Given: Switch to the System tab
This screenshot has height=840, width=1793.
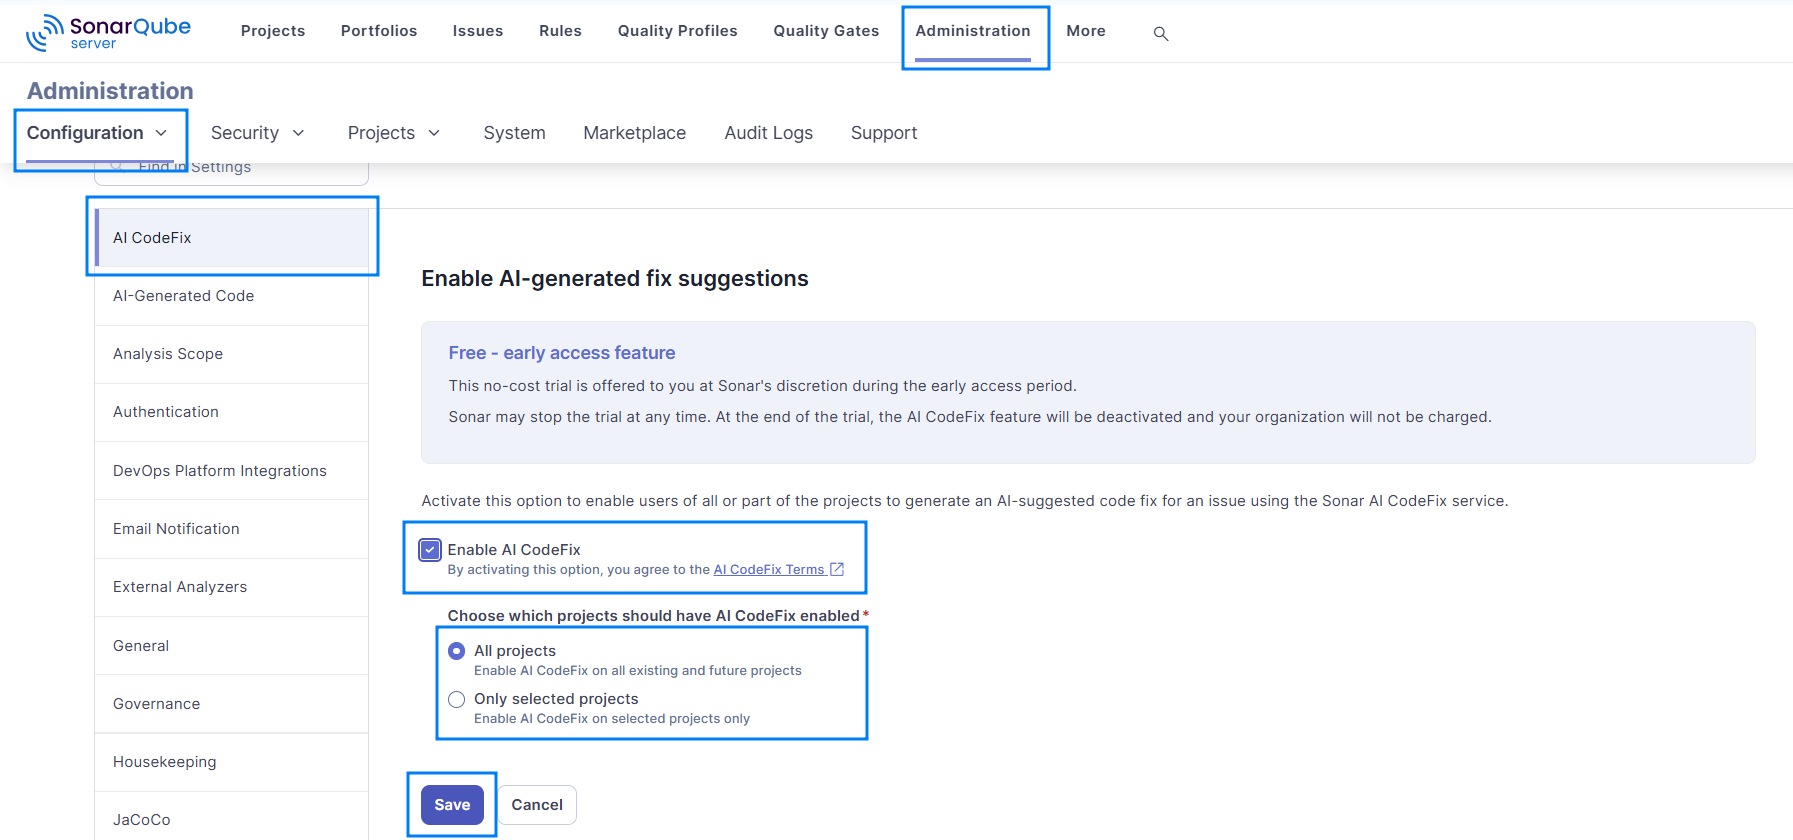Looking at the screenshot, I should tap(515, 133).
